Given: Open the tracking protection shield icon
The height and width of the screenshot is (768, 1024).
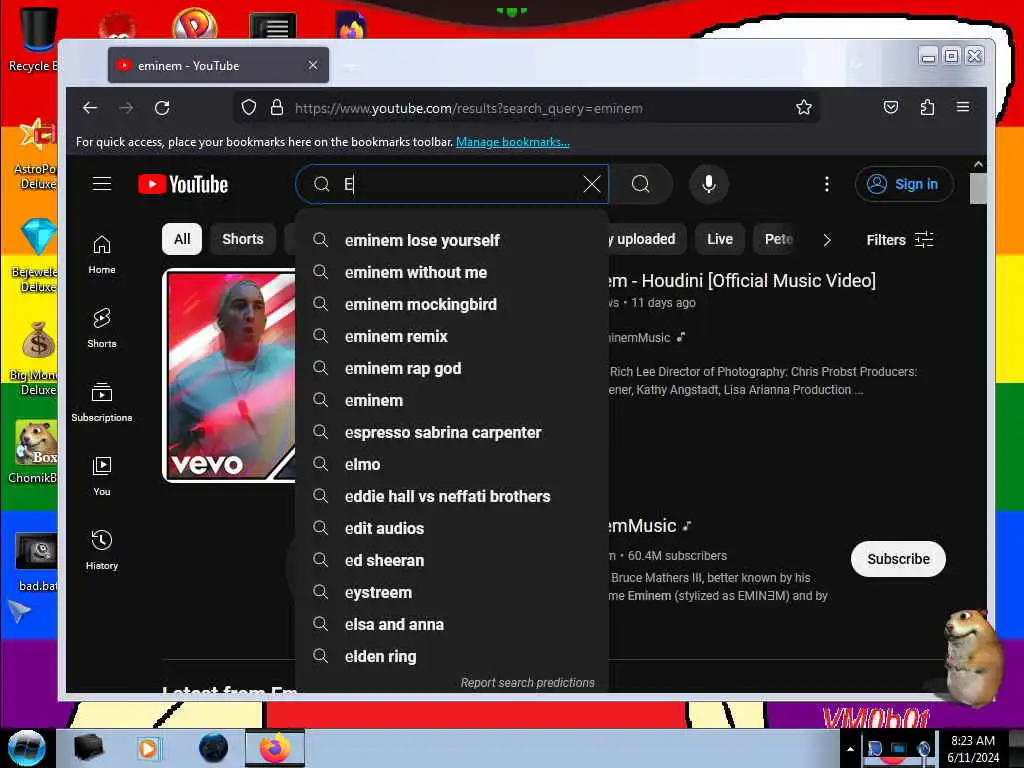Looking at the screenshot, I should point(249,107).
